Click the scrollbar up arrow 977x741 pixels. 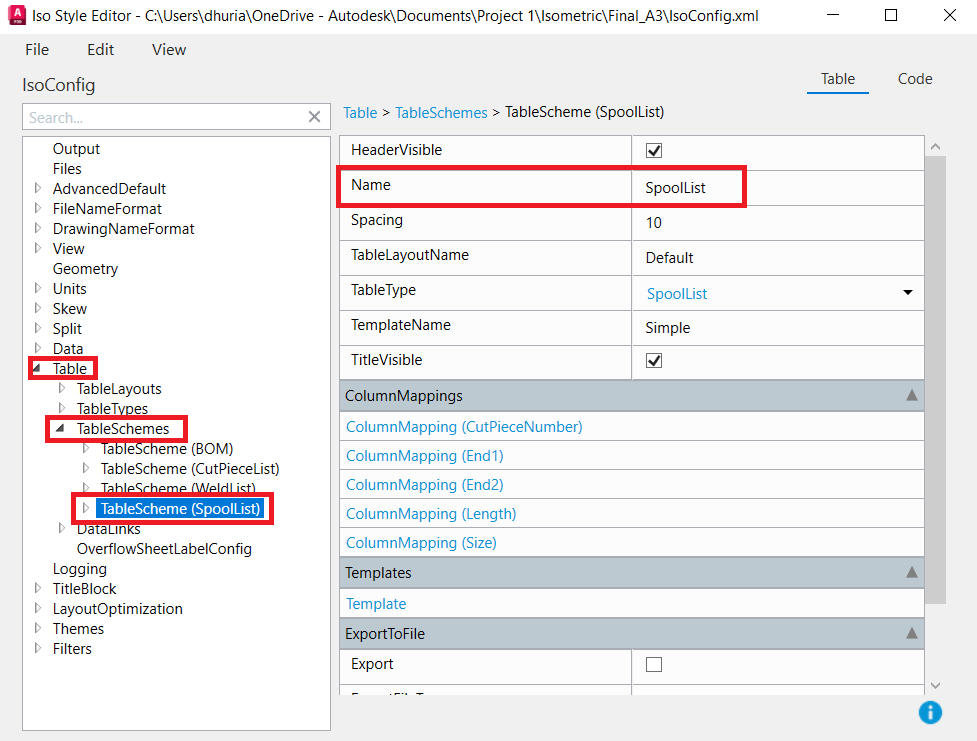click(x=934, y=144)
